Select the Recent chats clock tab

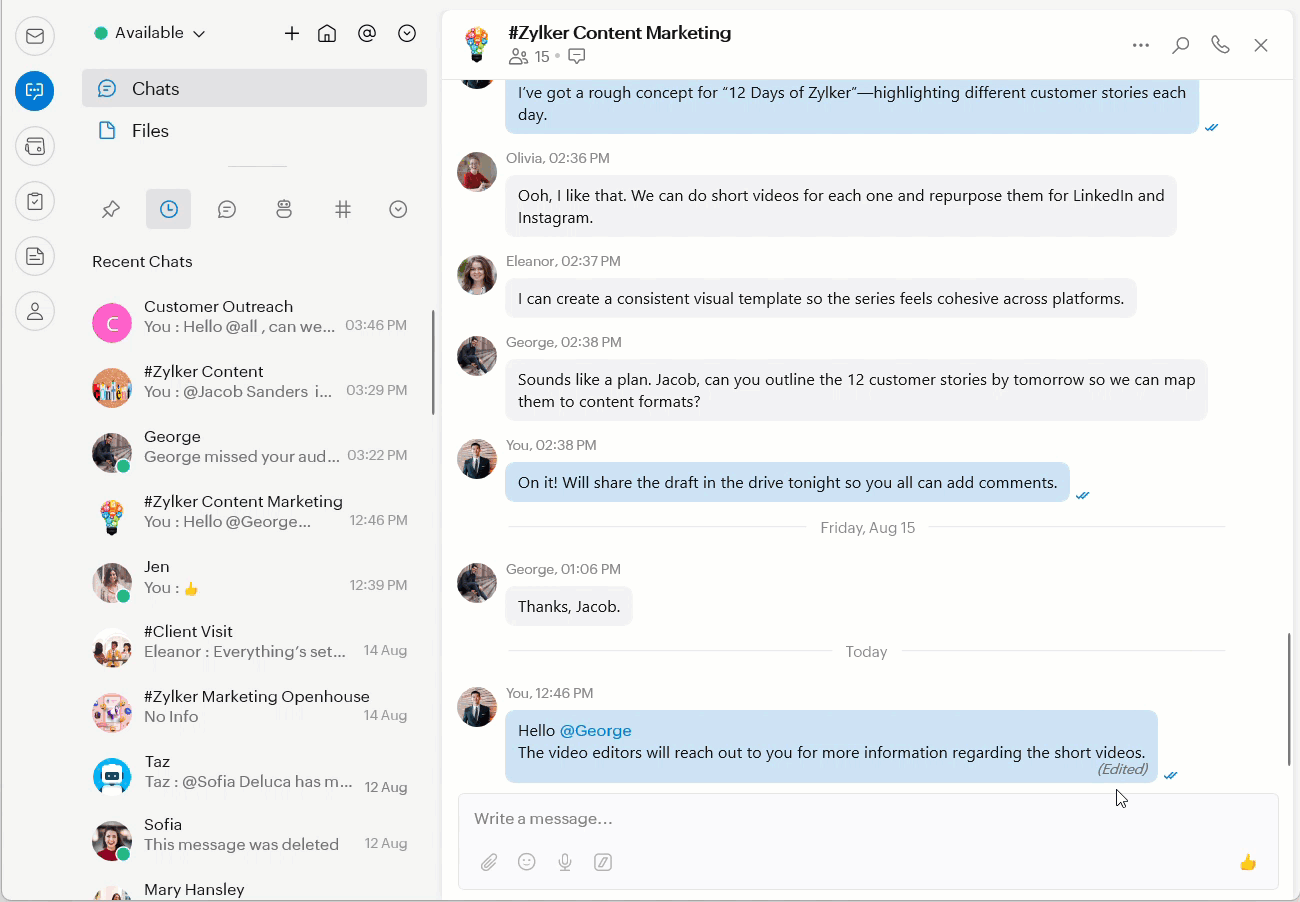tap(169, 209)
